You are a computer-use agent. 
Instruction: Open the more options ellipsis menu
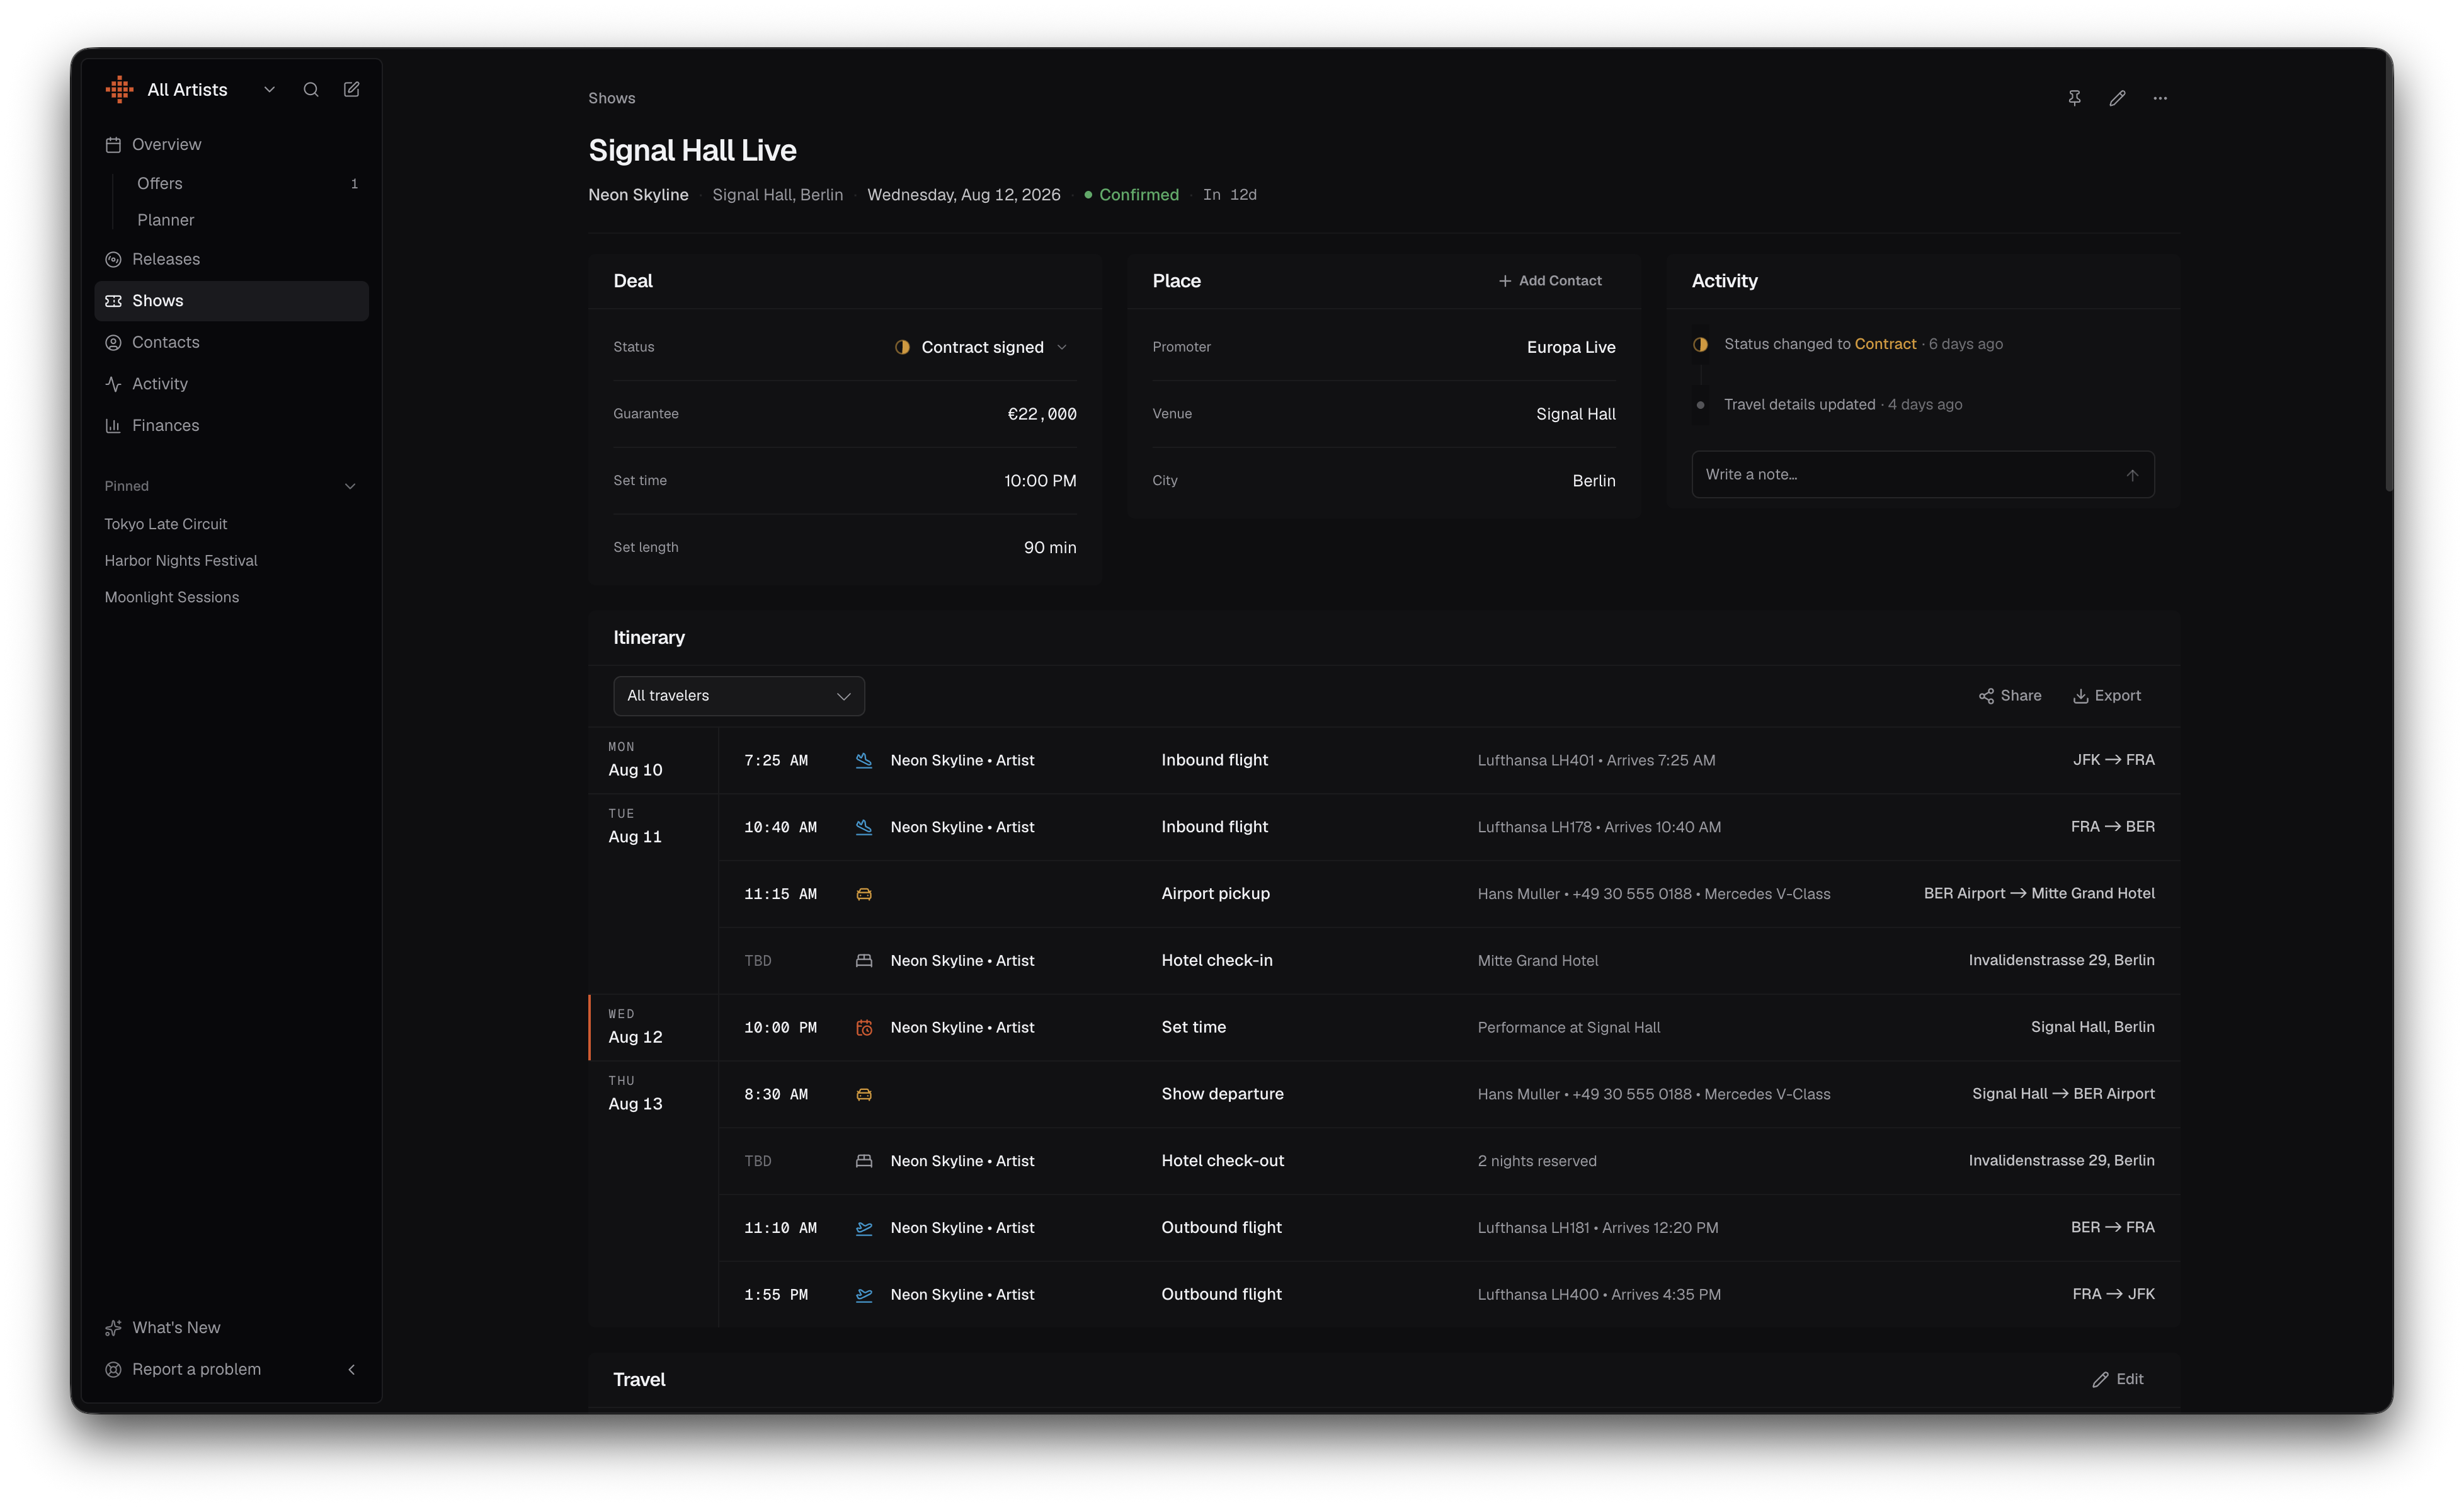click(2160, 98)
